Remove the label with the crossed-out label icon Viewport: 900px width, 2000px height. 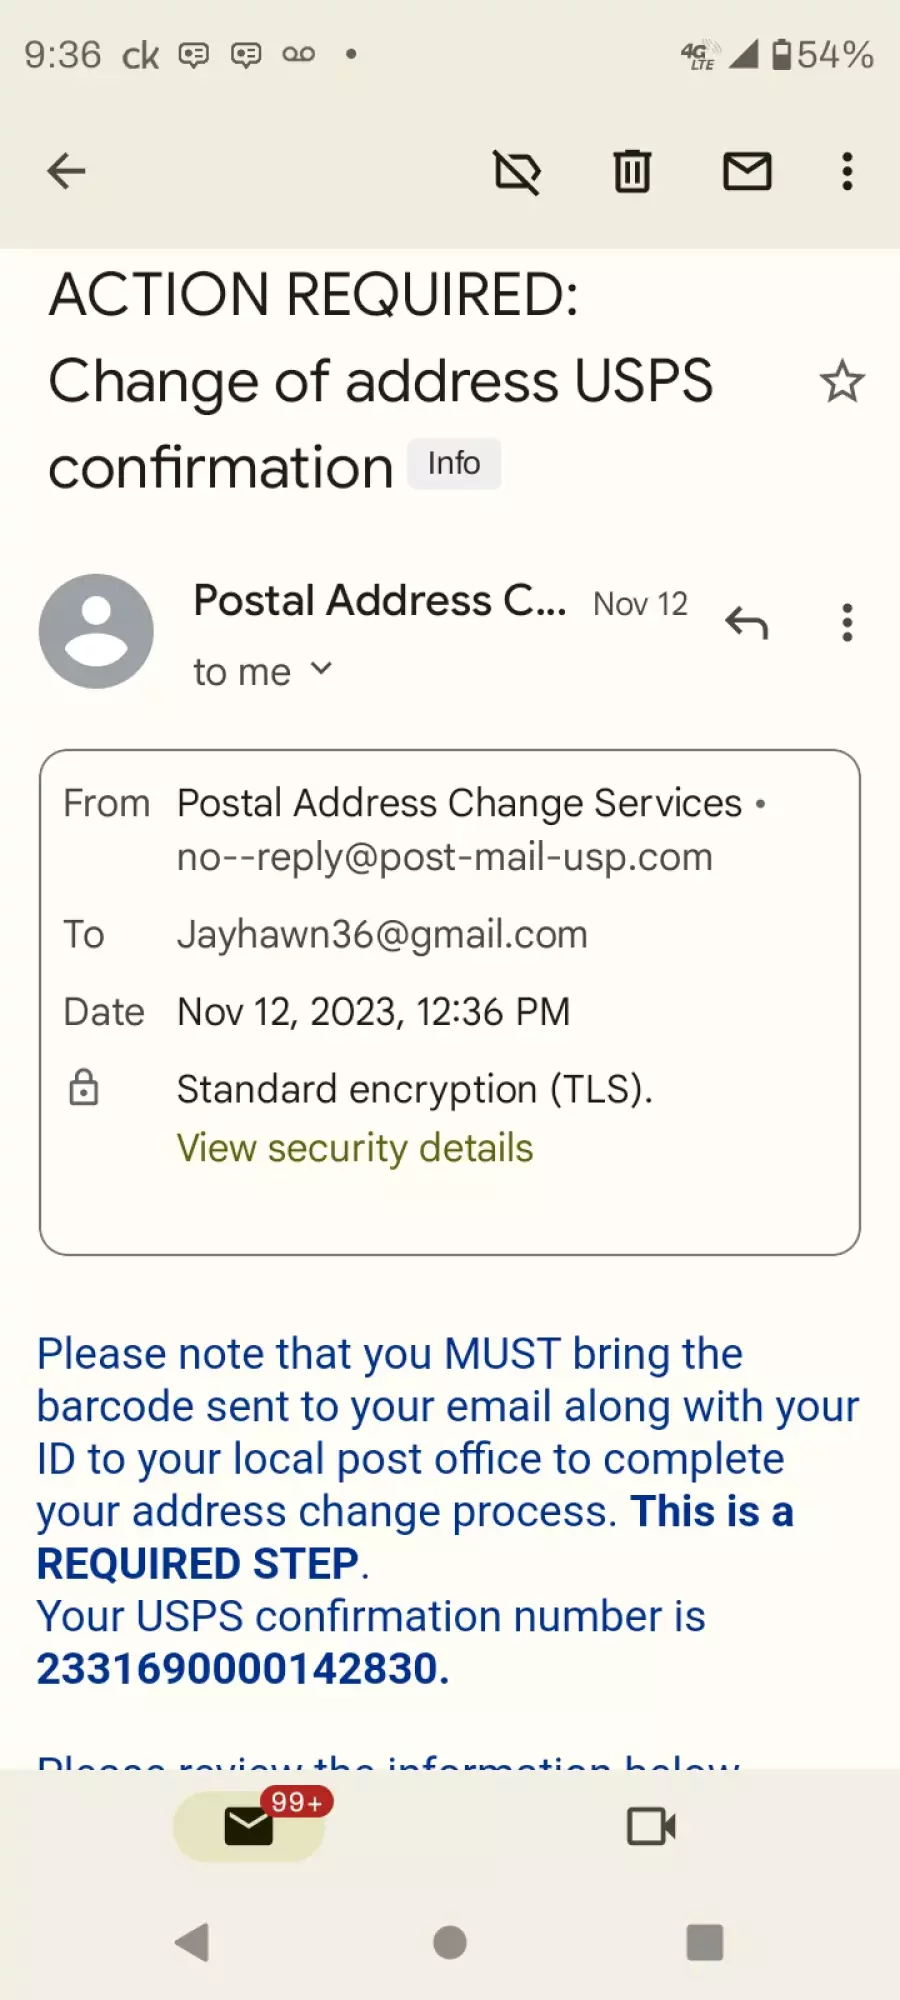point(517,172)
